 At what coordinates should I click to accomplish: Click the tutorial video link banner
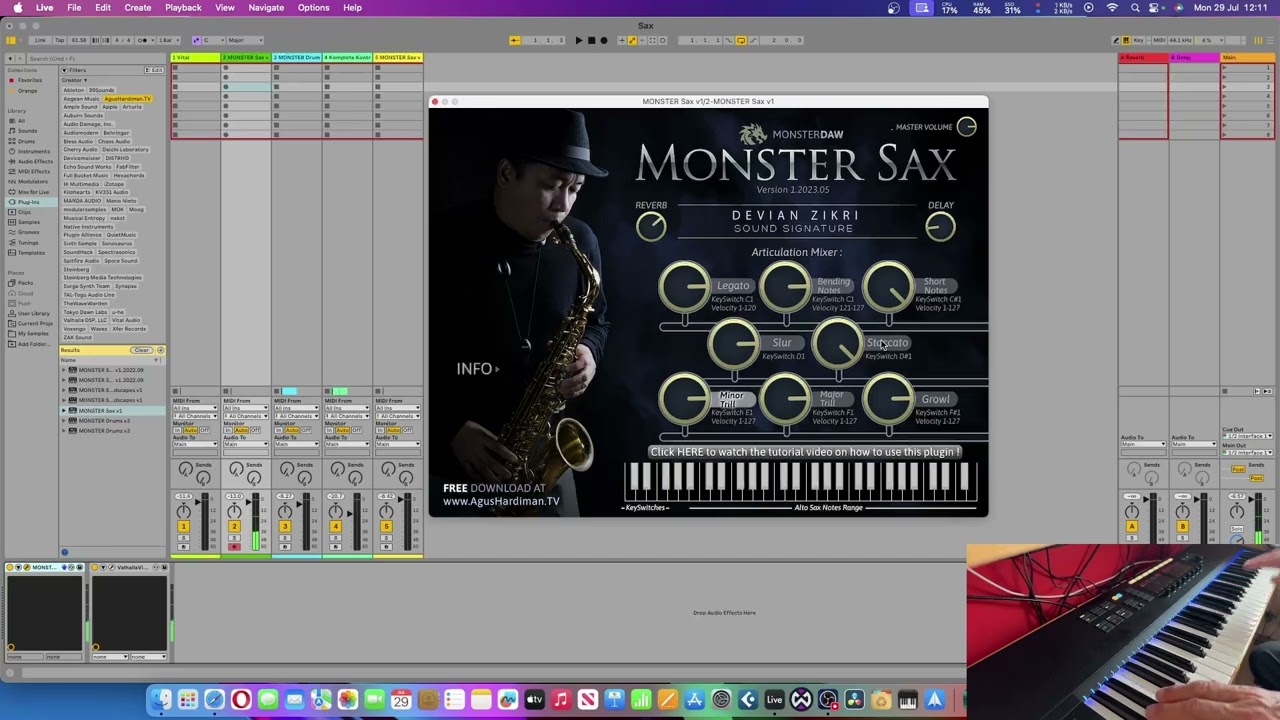(x=805, y=452)
